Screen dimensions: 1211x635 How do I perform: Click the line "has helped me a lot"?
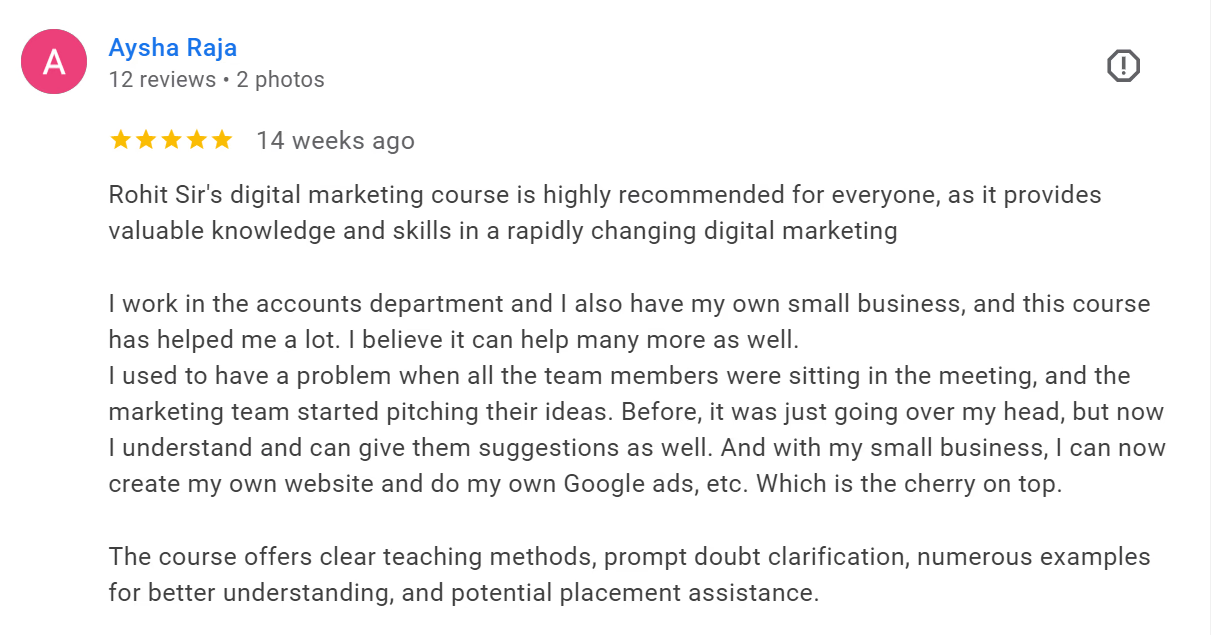coord(453,340)
